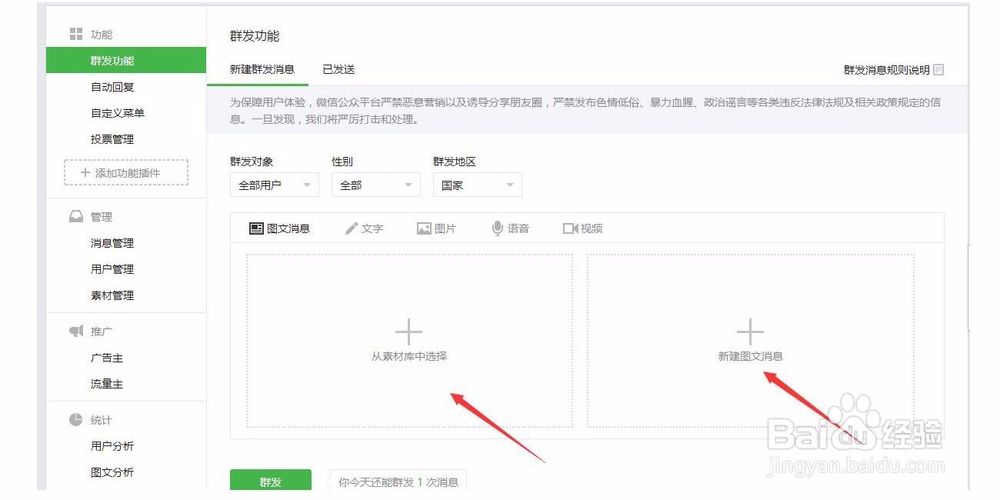Viewport: 1000px width, 500px height.
Task: Open 用户分析 in the sidebar
Action: 112,446
